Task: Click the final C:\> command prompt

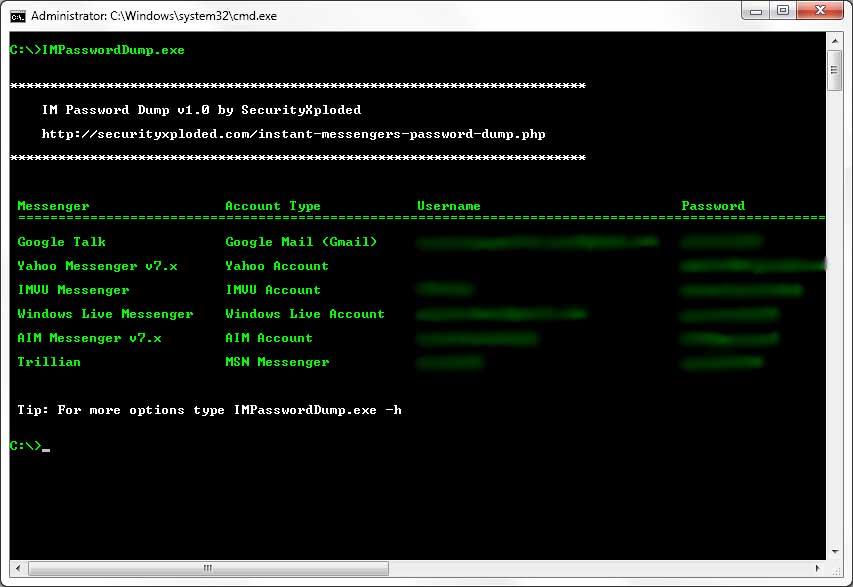Action: (x=26, y=446)
